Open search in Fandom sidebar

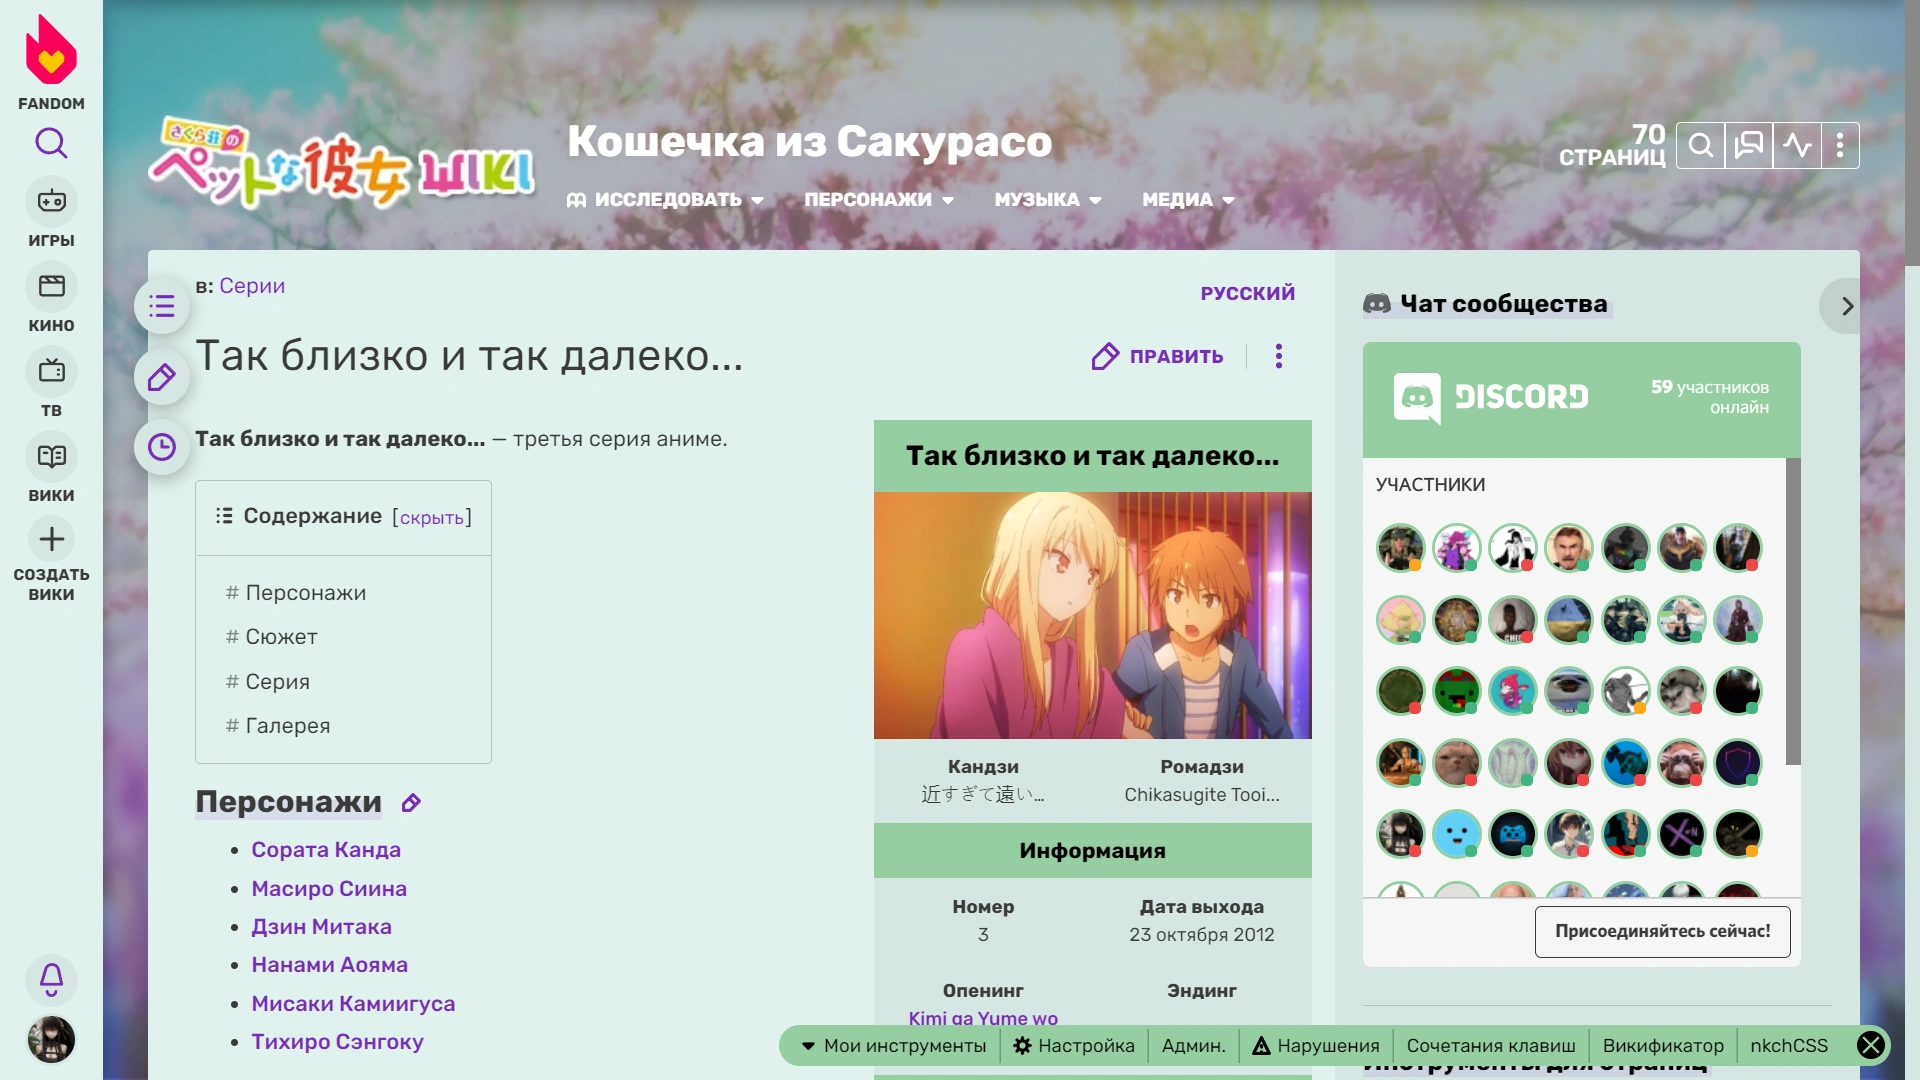pos(51,144)
